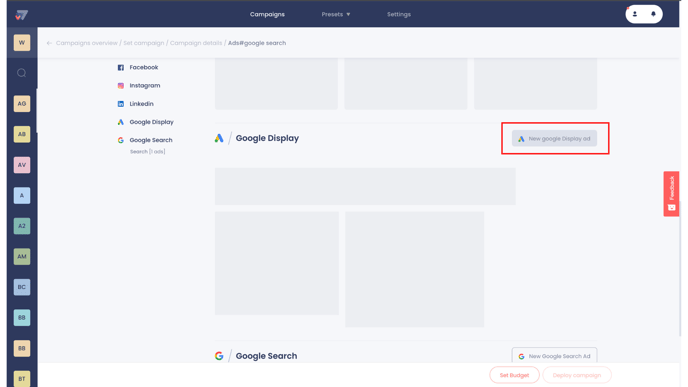Viewport: 688px width, 387px height.
Task: Open the Set Budget button
Action: [x=514, y=375]
